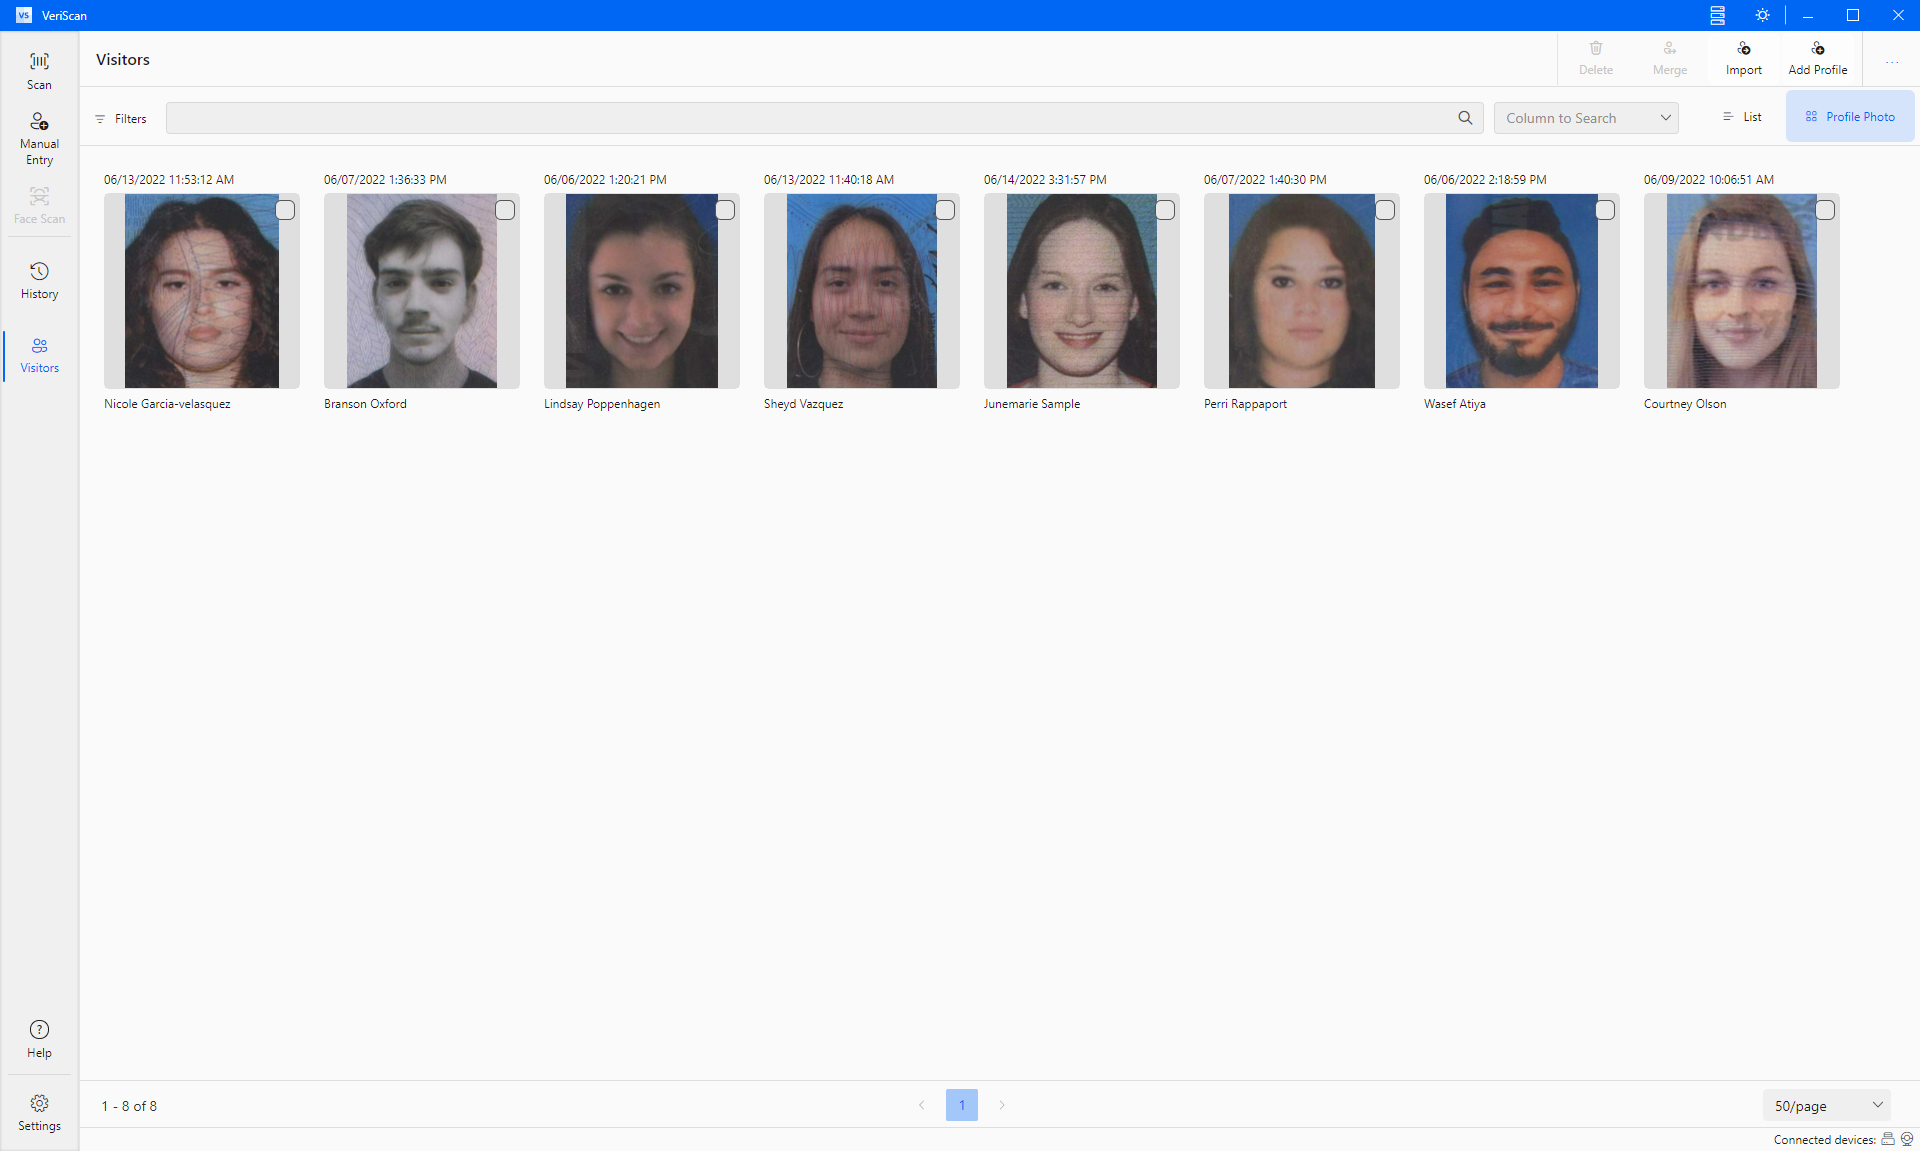
Task: Tick the checkbox on Wasef Atiya photo
Action: pyautogui.click(x=1605, y=210)
